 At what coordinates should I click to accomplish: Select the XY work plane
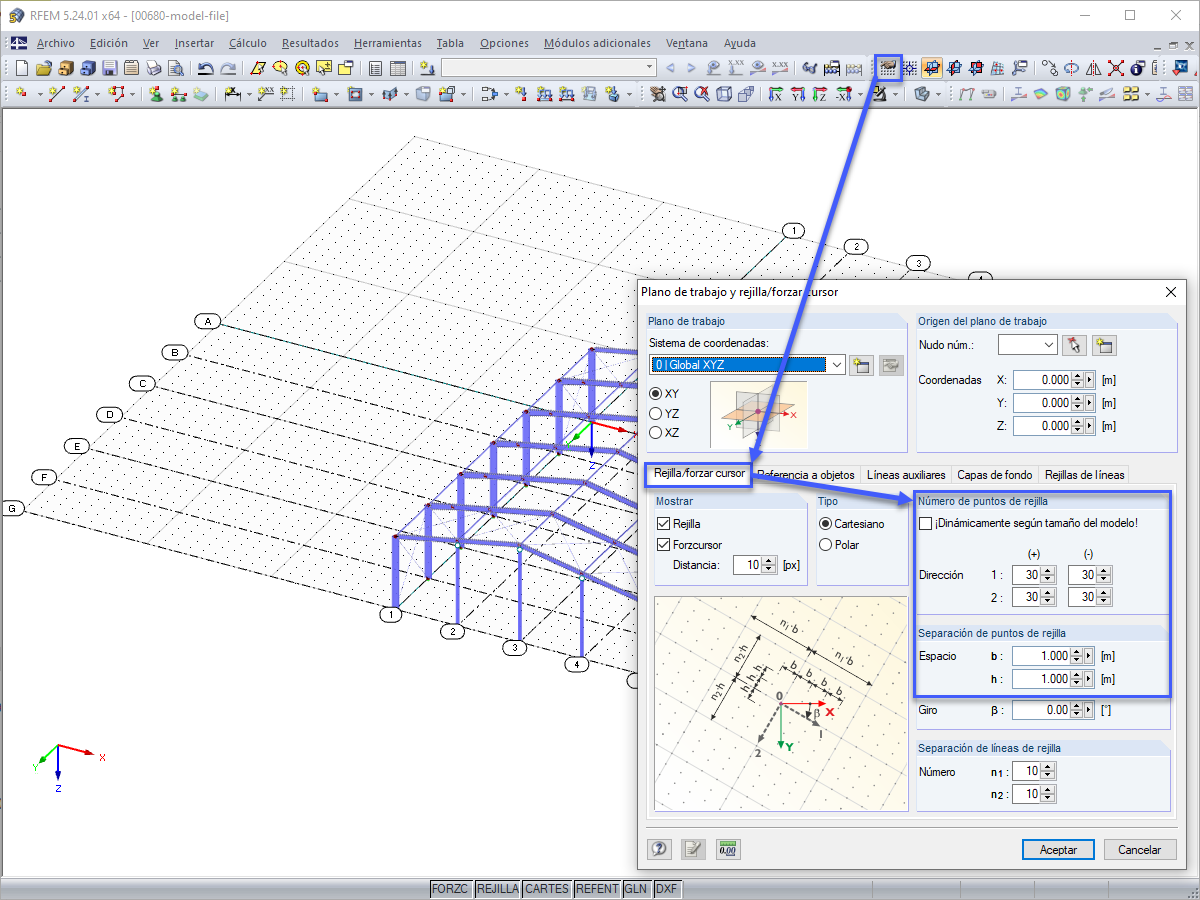[656, 394]
